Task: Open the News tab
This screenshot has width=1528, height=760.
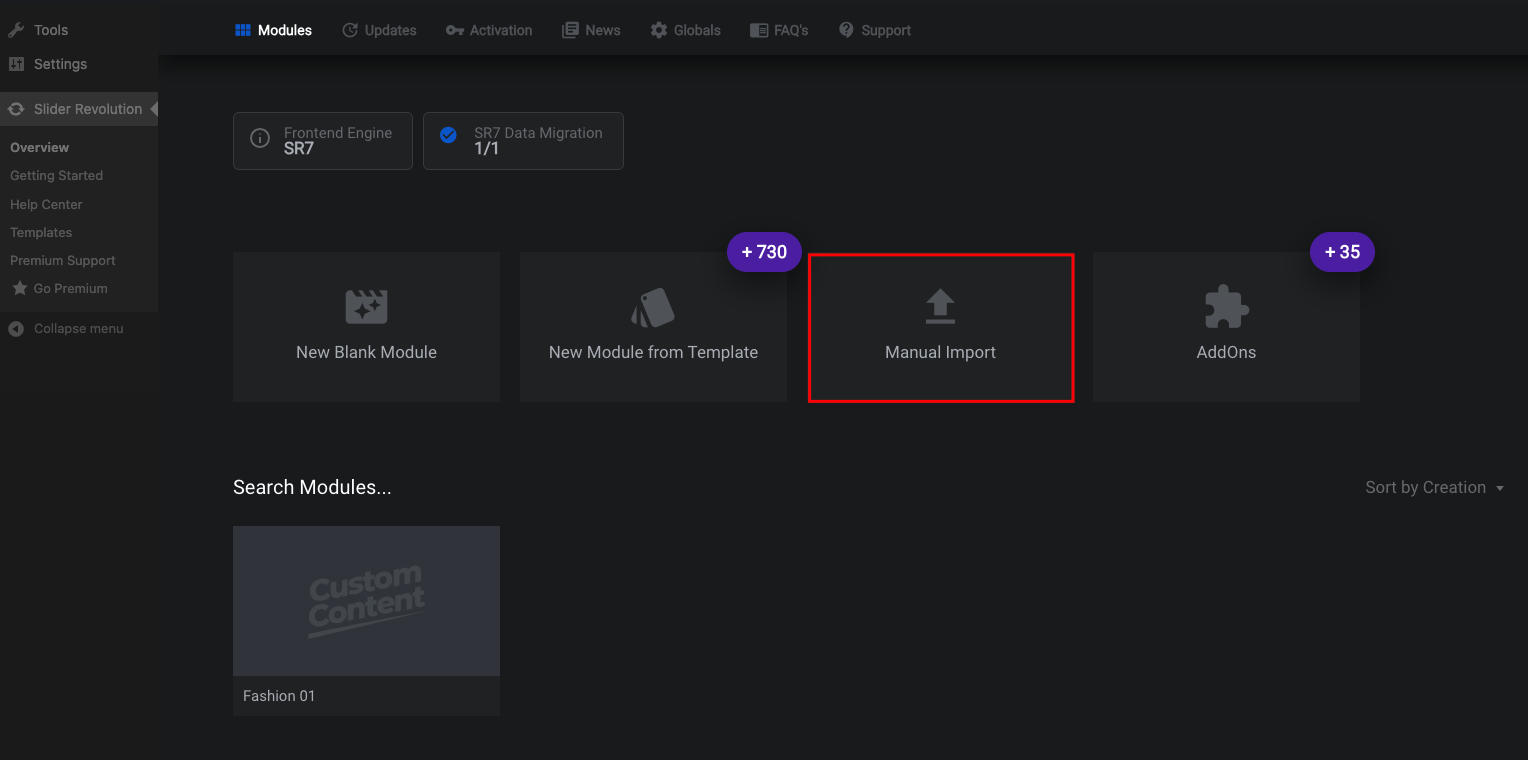Action: click(x=591, y=30)
